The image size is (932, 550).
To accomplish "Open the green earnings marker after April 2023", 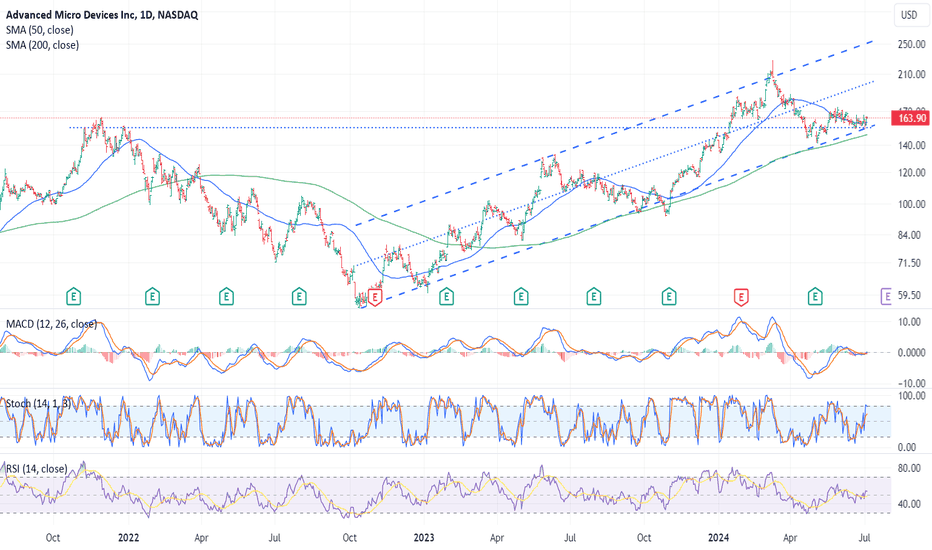I will coord(521,296).
